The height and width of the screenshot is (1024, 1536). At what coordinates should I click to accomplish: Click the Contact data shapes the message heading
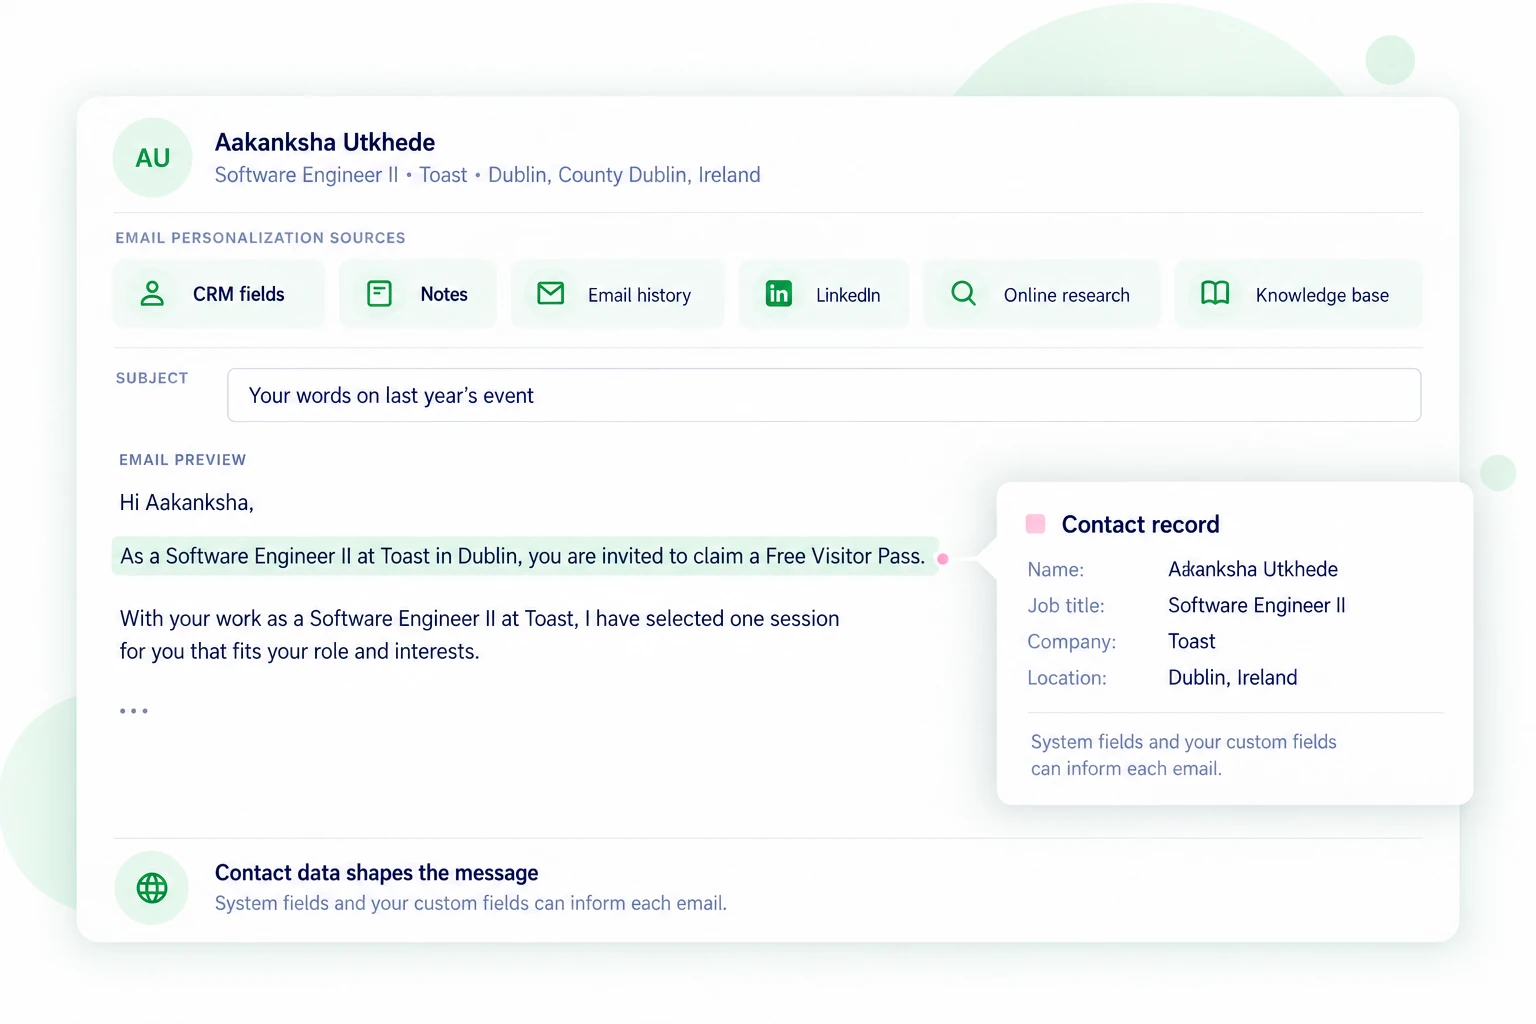point(377,873)
